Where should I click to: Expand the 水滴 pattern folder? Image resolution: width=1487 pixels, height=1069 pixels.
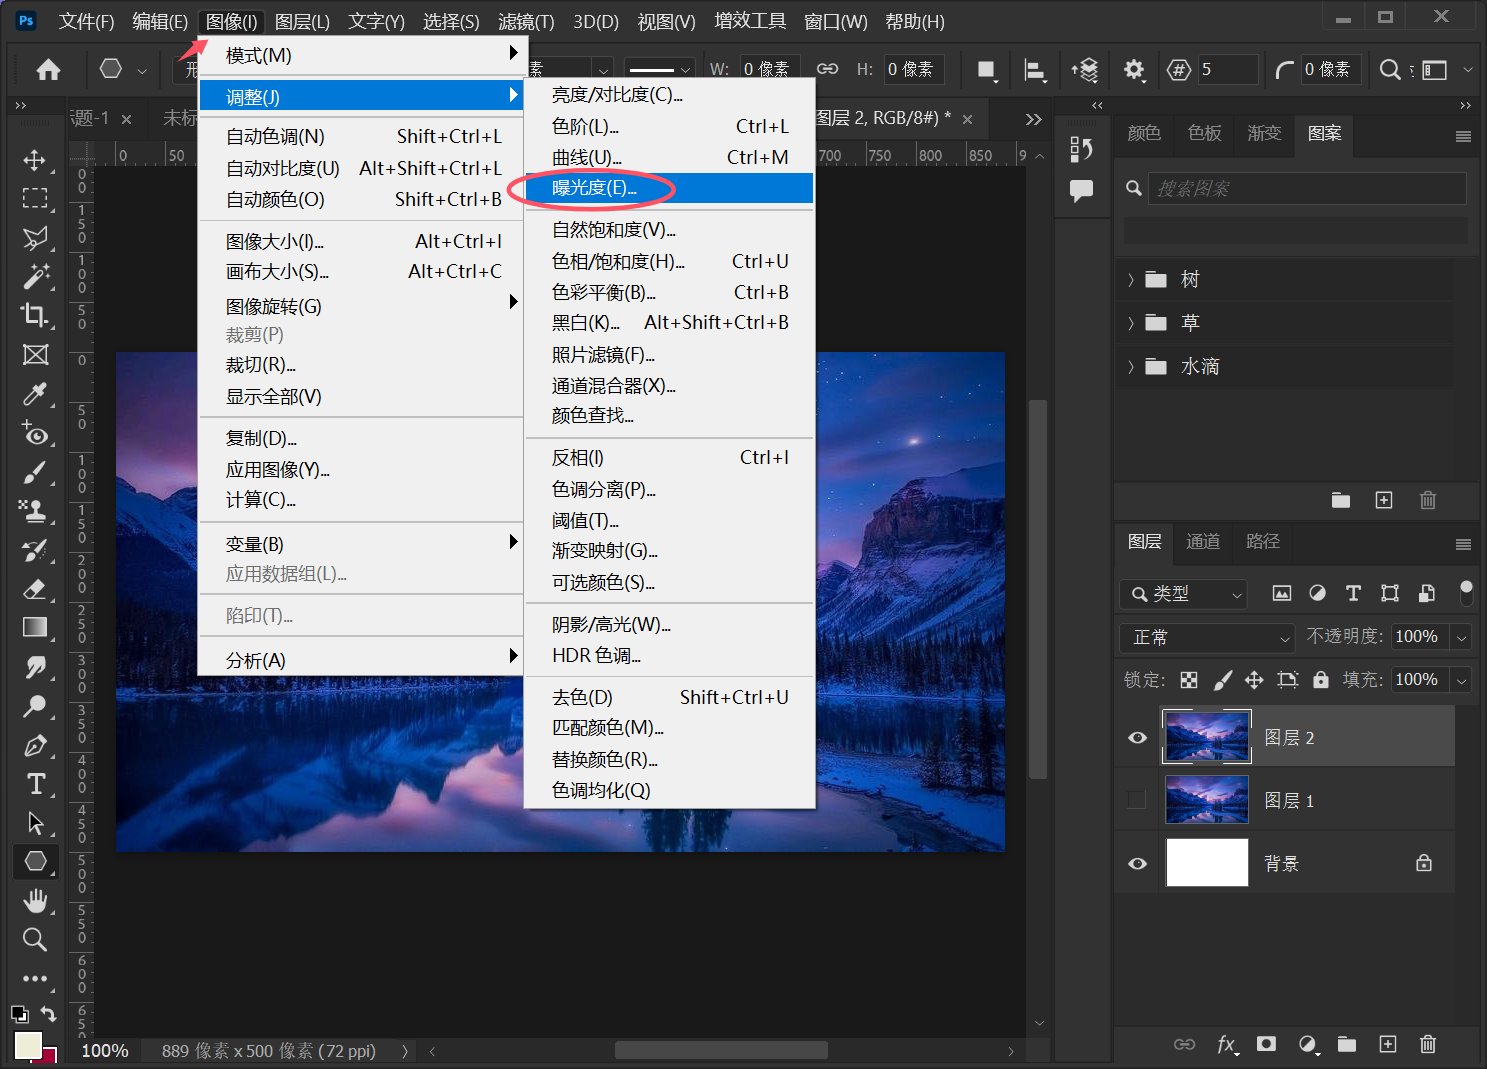point(1131,367)
